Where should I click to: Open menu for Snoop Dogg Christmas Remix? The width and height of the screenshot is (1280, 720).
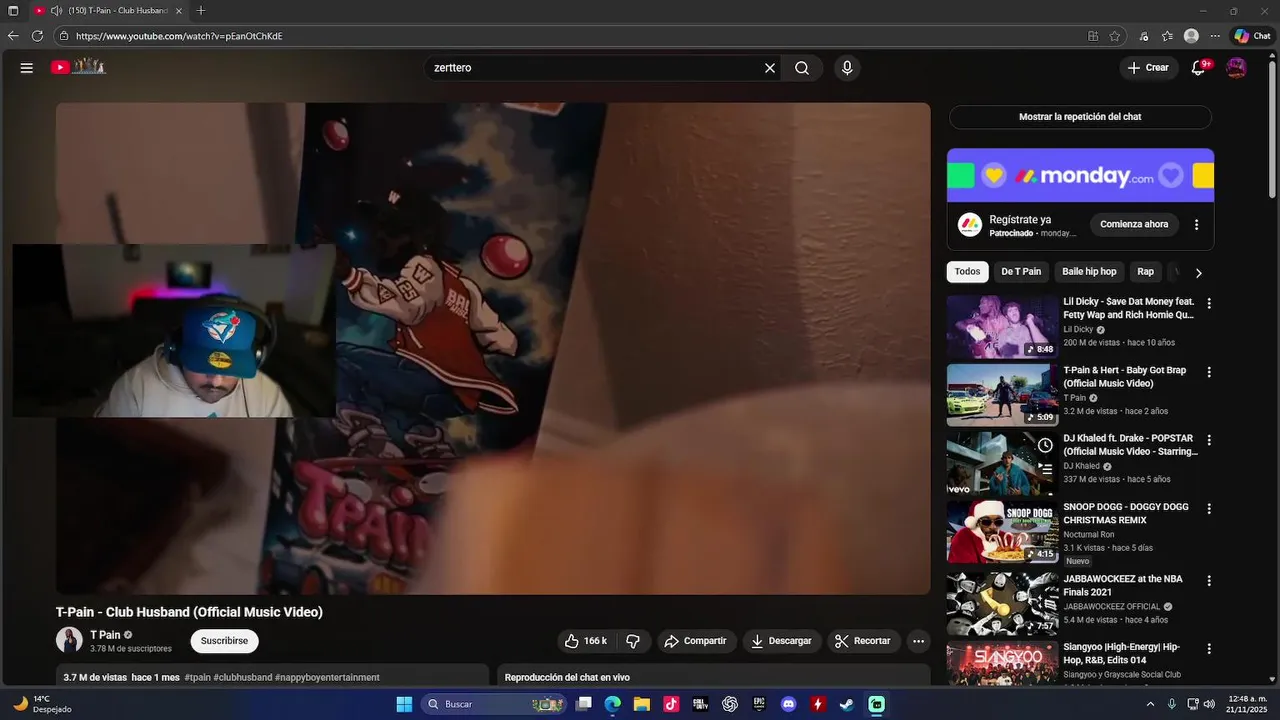coord(1209,509)
